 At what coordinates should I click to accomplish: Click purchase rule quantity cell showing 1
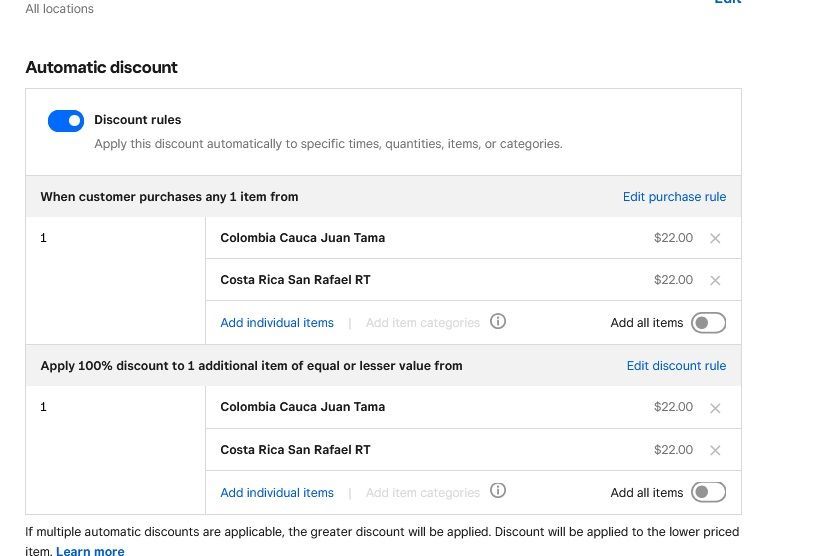(x=44, y=238)
